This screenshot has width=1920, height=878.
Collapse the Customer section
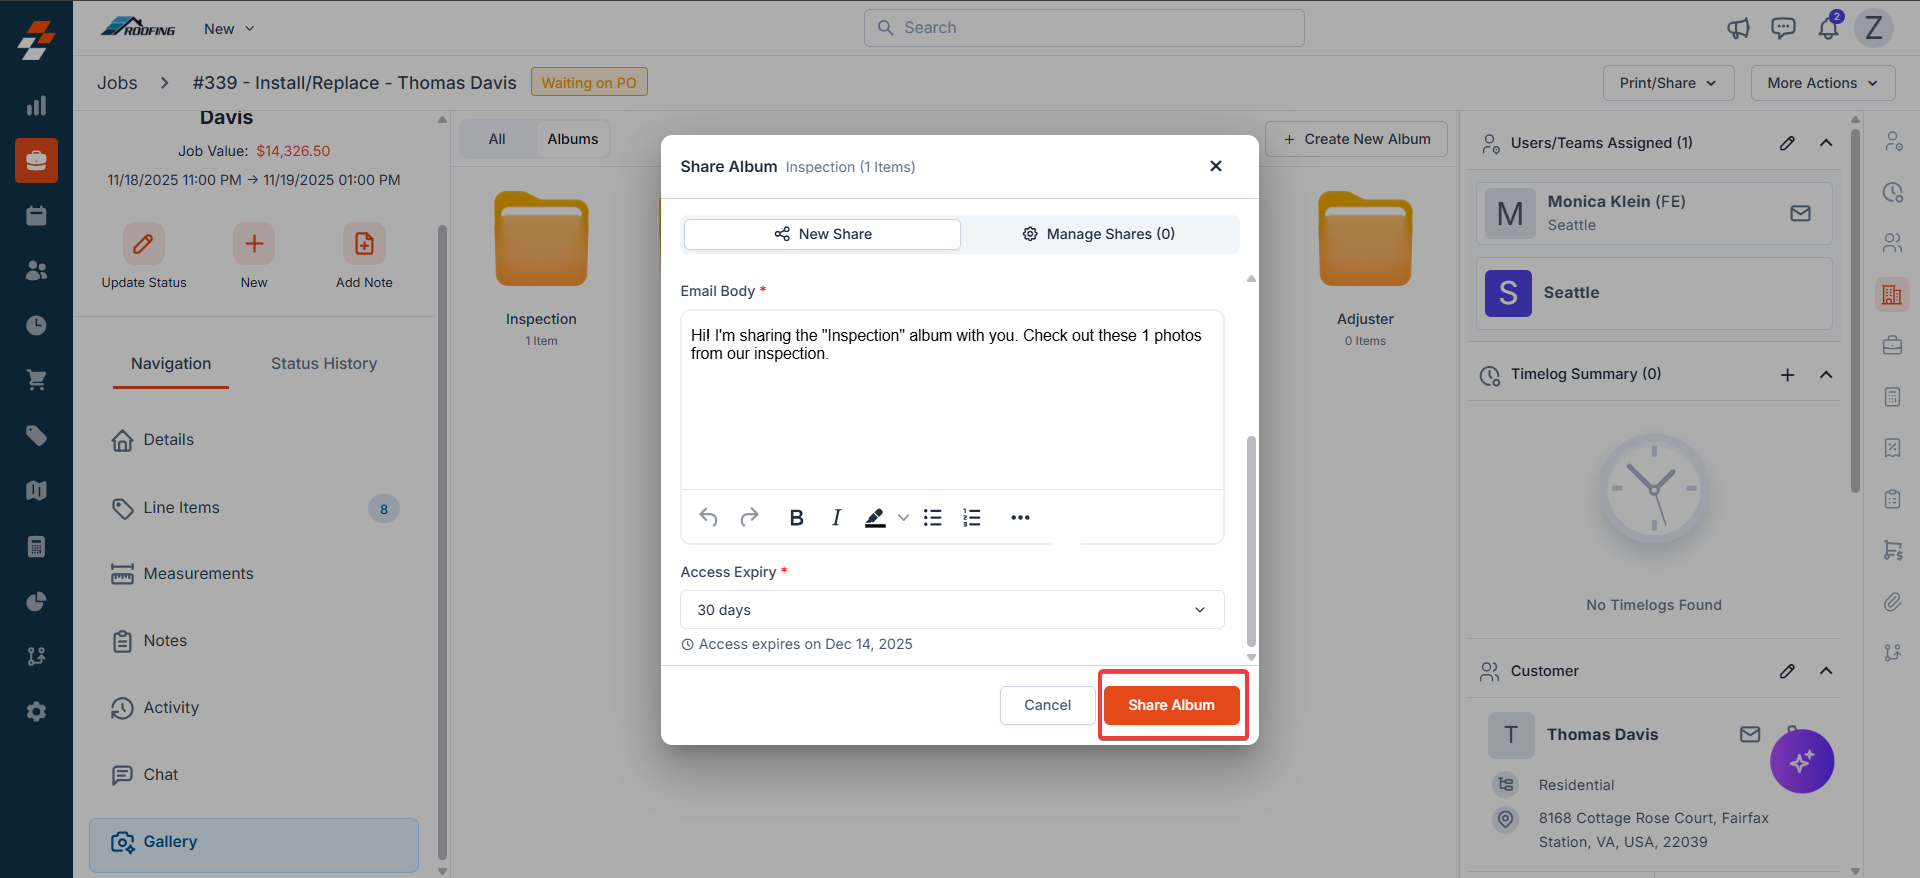pyautogui.click(x=1826, y=671)
